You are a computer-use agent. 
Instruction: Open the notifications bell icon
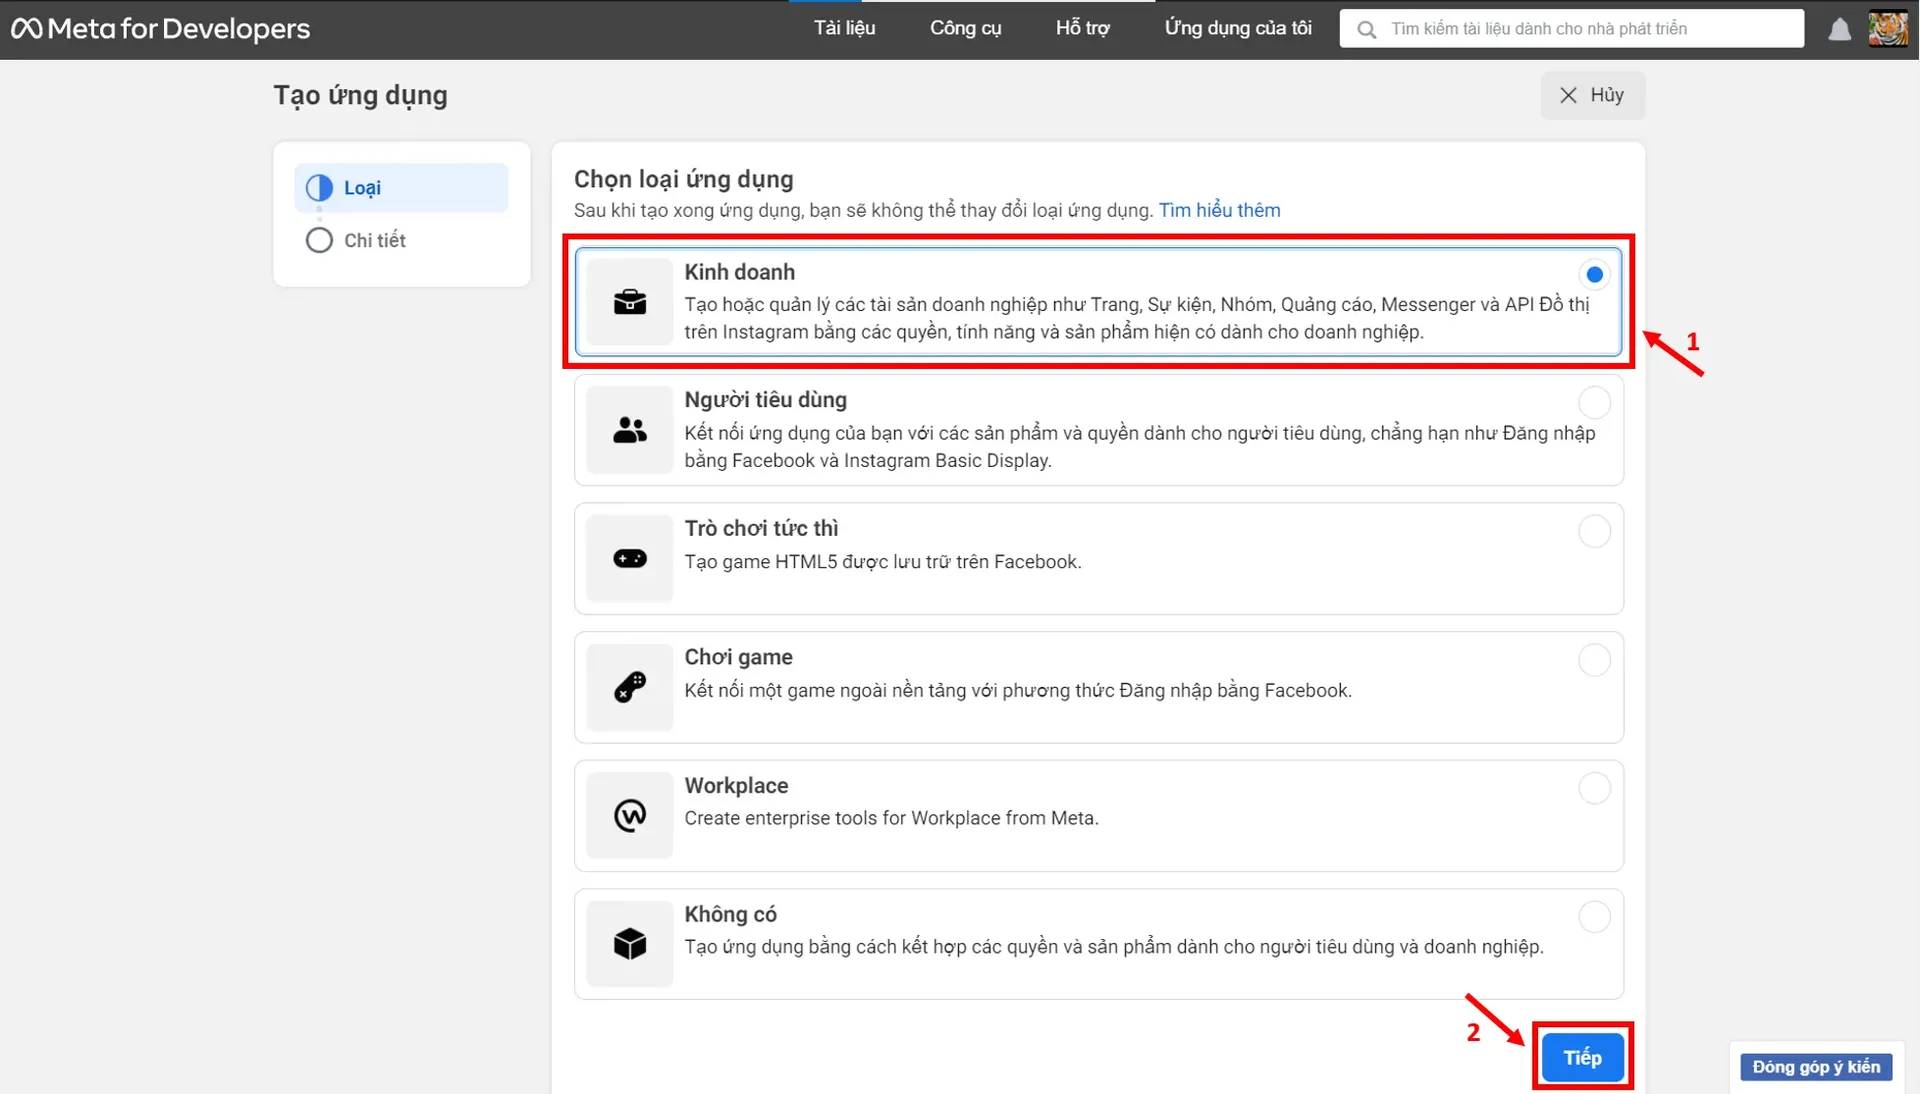pos(1839,29)
